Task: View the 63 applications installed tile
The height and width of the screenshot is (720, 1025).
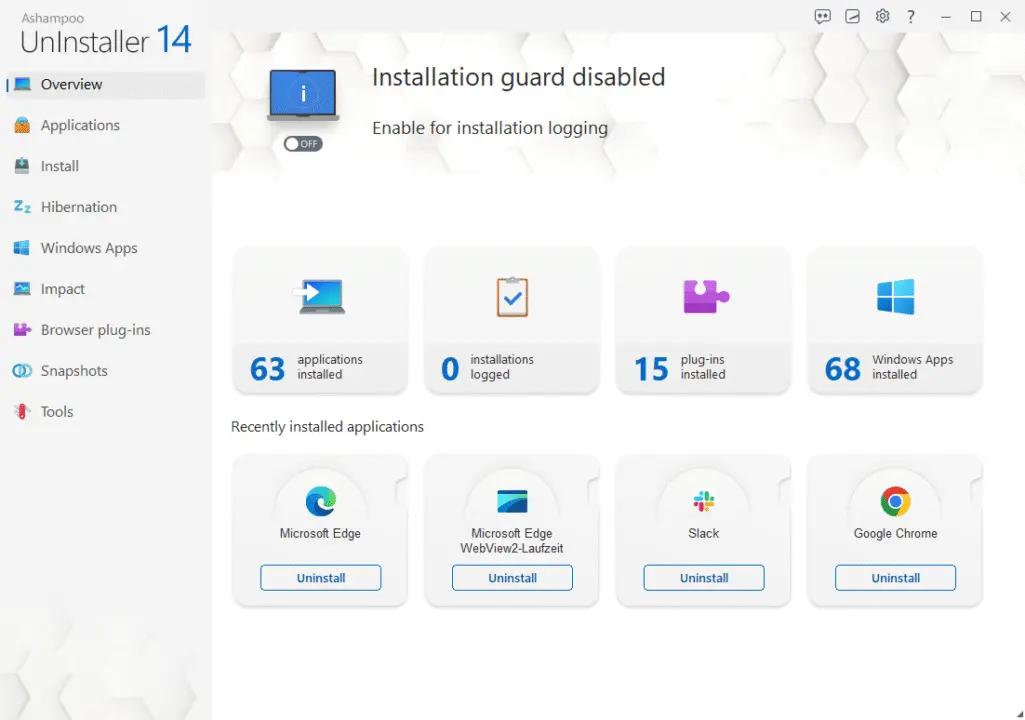Action: click(320, 319)
